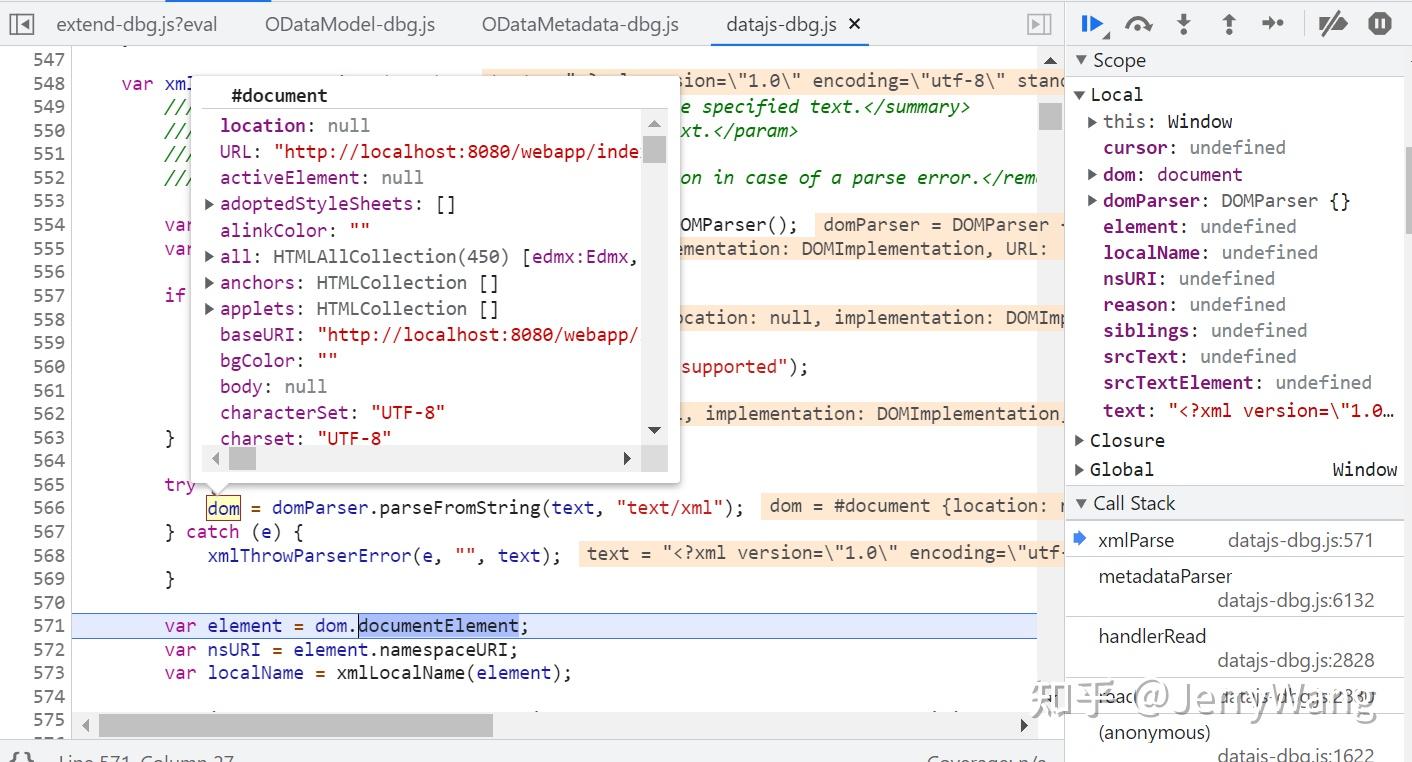Open datajs-dbg.js:2828 under handlerRead frame
1412x762 pixels.
click(x=1295, y=661)
